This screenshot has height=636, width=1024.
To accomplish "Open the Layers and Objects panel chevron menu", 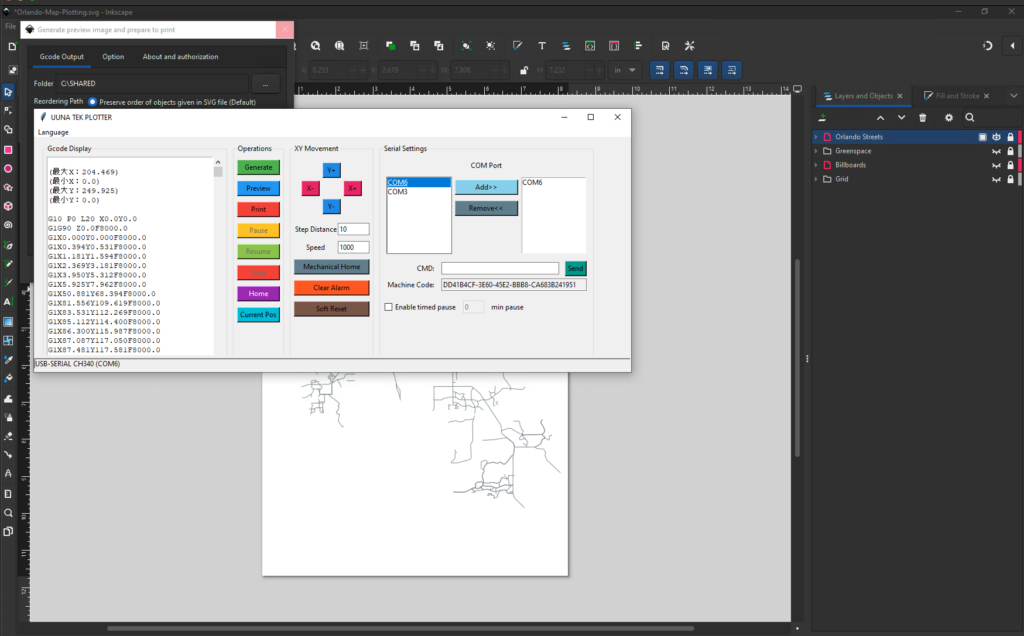I will (1013, 96).
